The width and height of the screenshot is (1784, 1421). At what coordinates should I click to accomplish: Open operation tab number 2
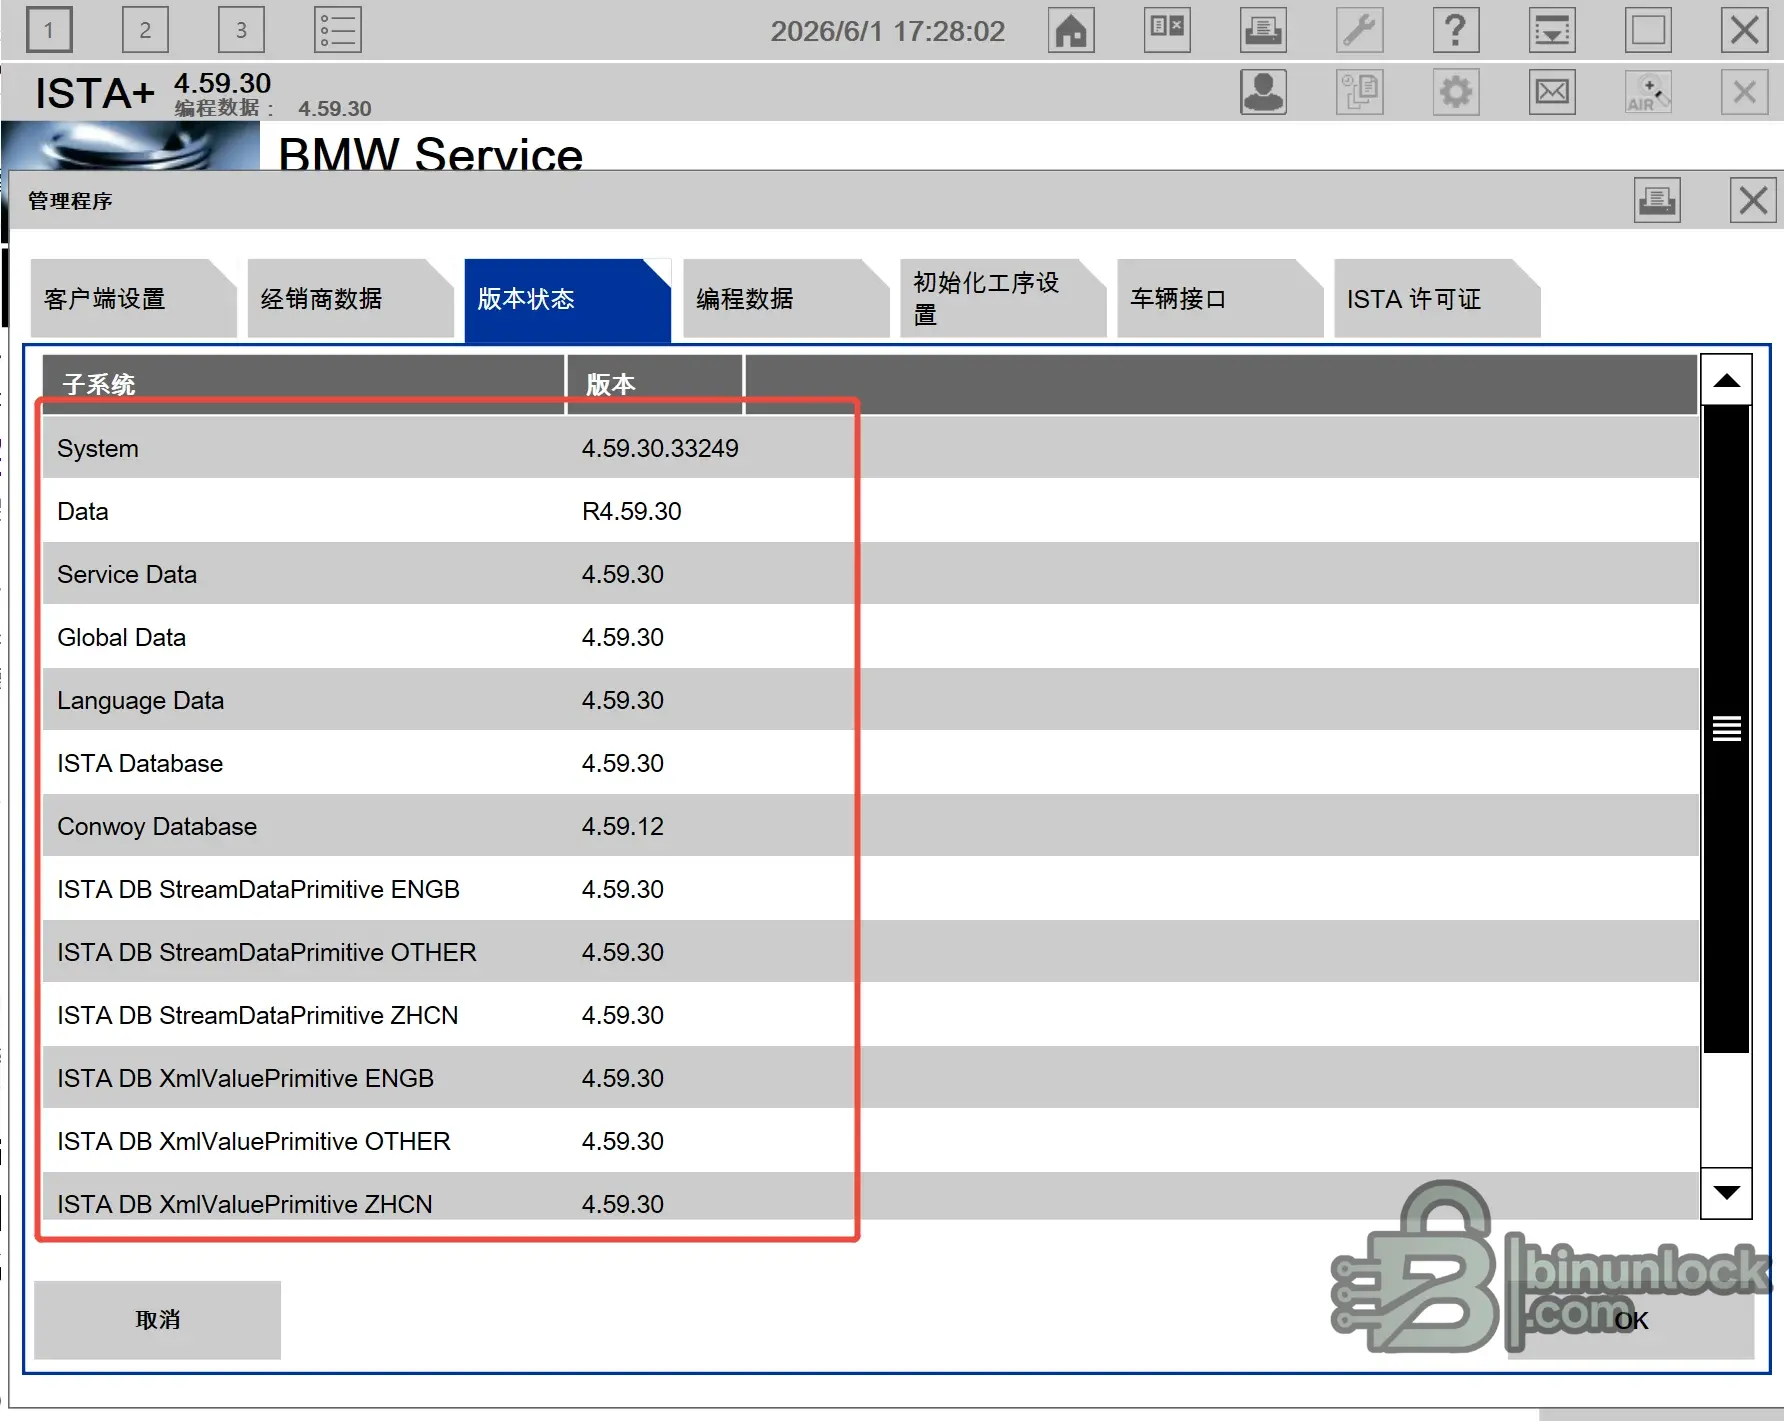(145, 30)
